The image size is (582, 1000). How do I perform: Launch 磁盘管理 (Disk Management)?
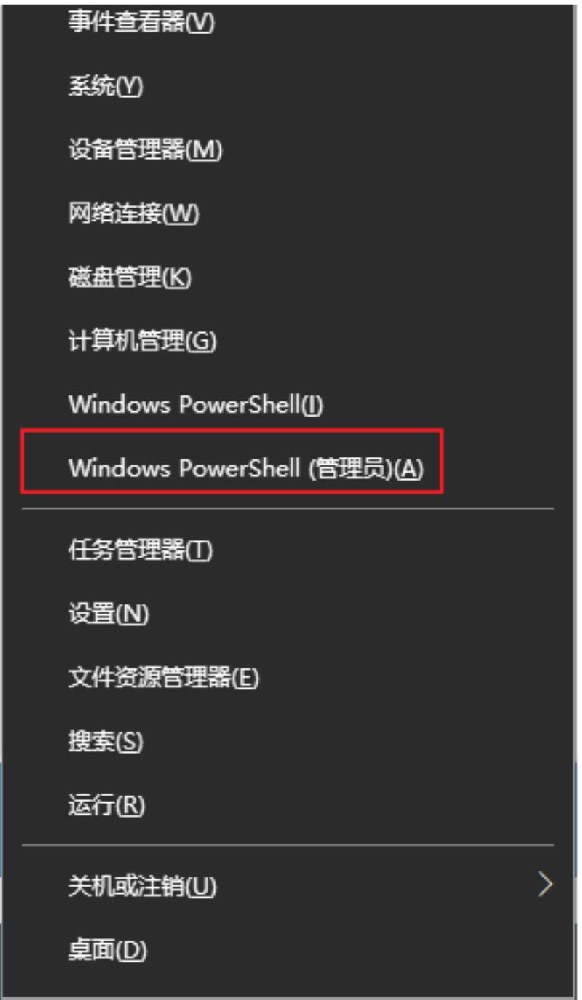pyautogui.click(x=288, y=278)
